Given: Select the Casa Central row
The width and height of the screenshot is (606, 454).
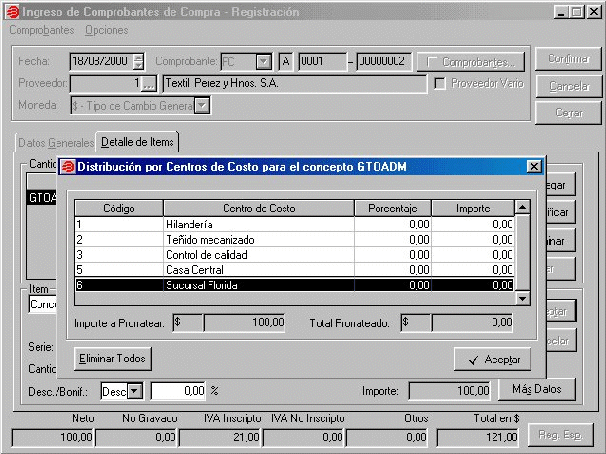Looking at the screenshot, I should point(258,270).
